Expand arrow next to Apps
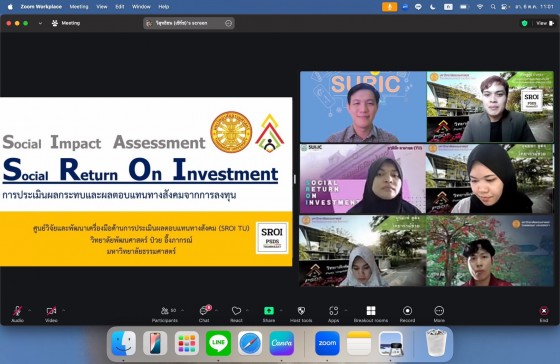Image resolution: width=560 pixels, height=364 pixels. [345, 310]
